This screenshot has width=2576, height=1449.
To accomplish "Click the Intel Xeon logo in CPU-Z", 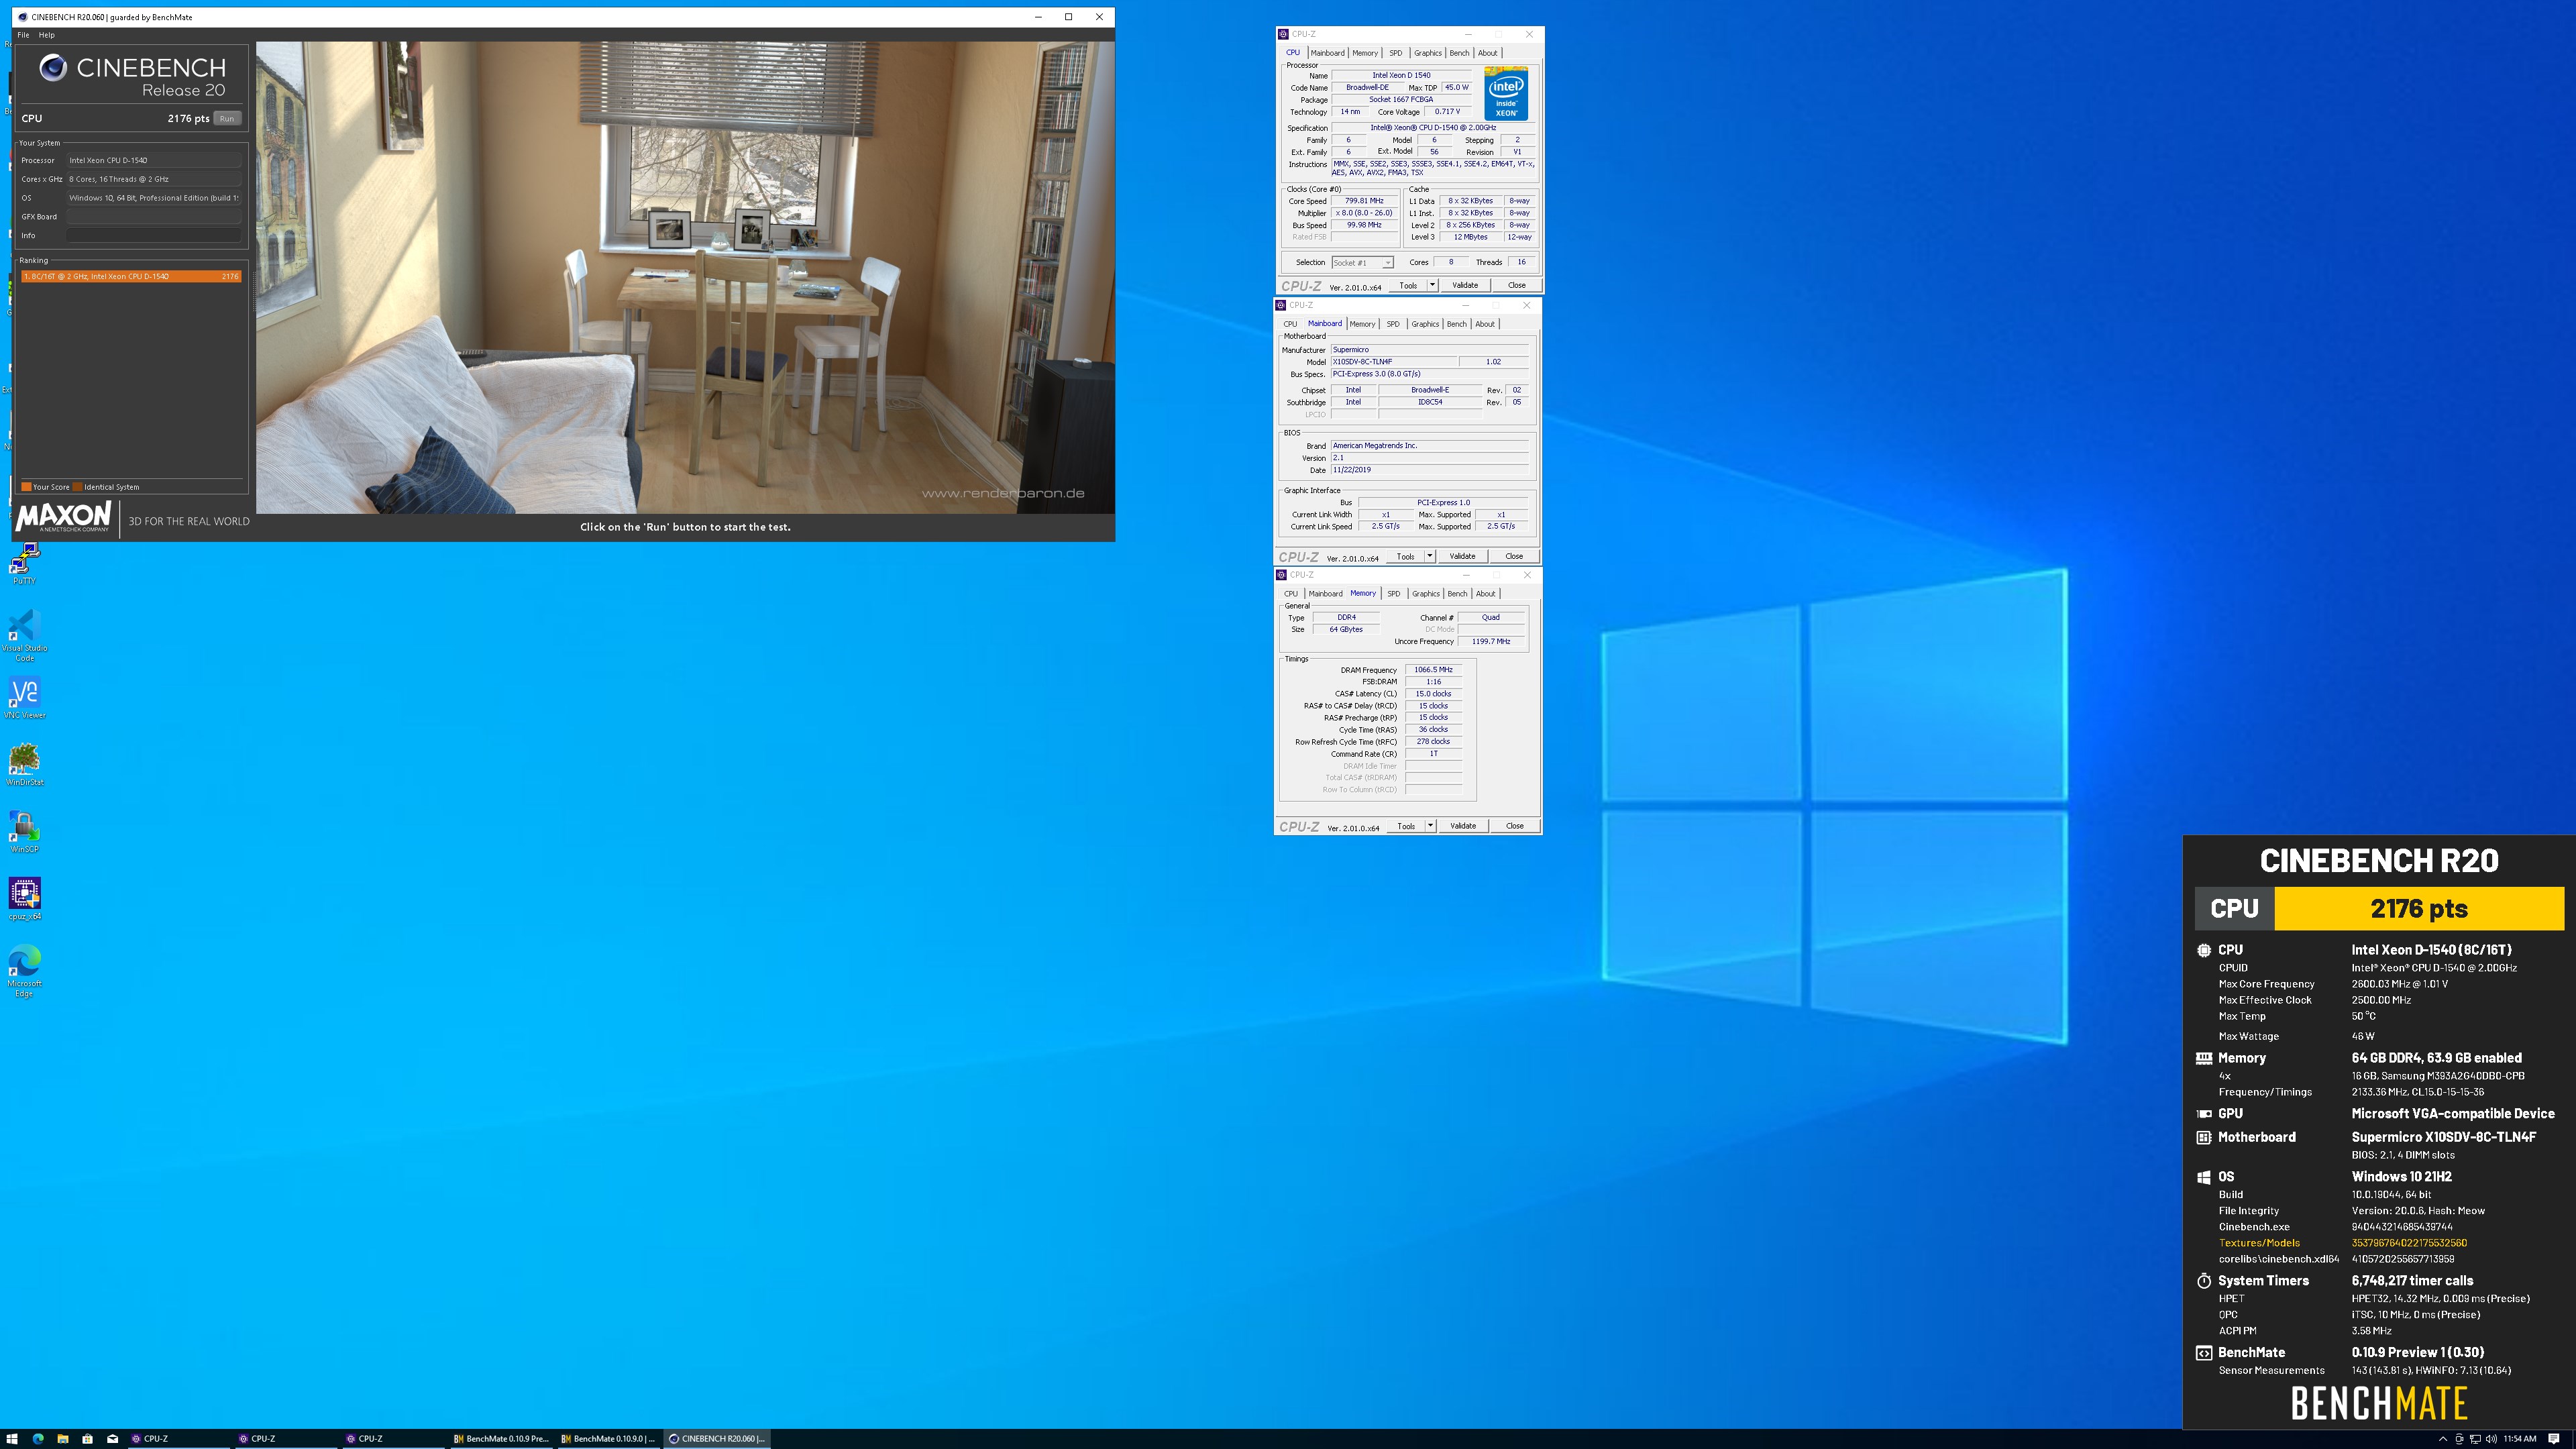I will [x=1506, y=94].
